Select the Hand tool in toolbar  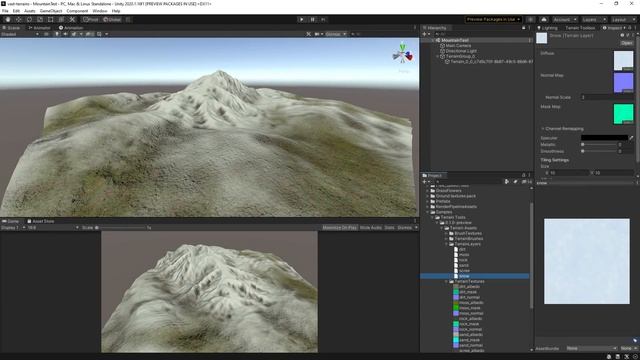8,19
